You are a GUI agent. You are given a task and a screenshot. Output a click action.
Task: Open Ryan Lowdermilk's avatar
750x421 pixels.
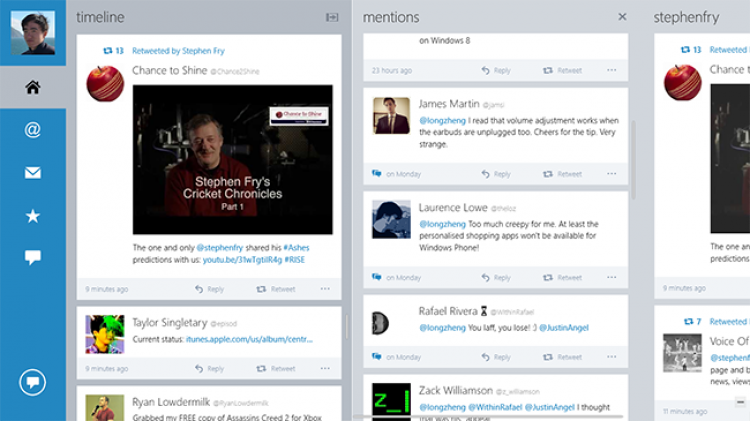click(x=105, y=408)
